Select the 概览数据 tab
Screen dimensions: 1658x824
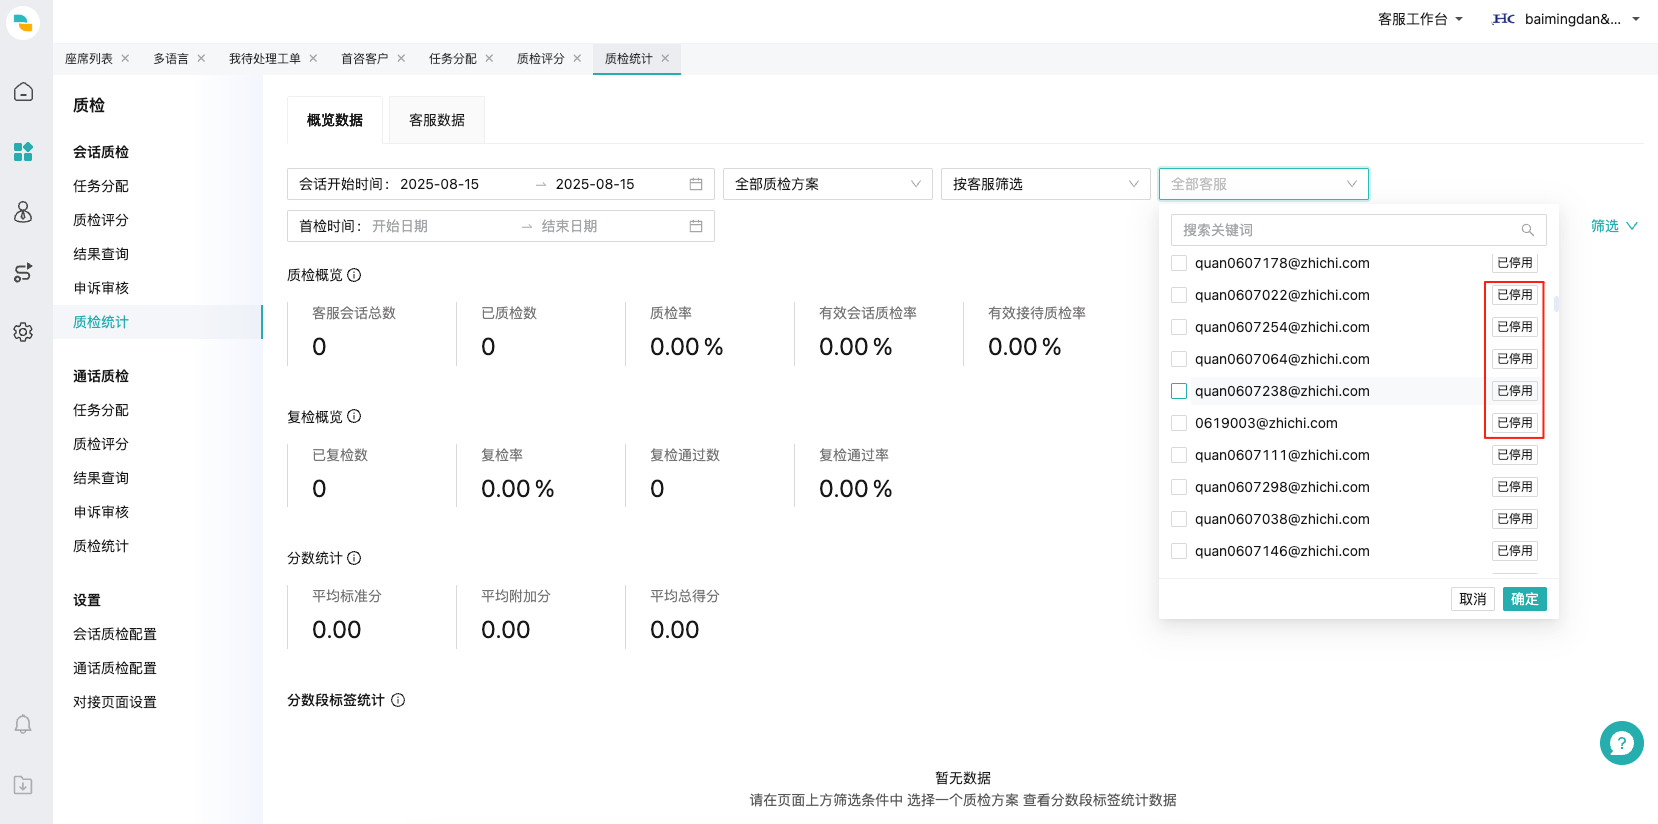[x=335, y=120]
